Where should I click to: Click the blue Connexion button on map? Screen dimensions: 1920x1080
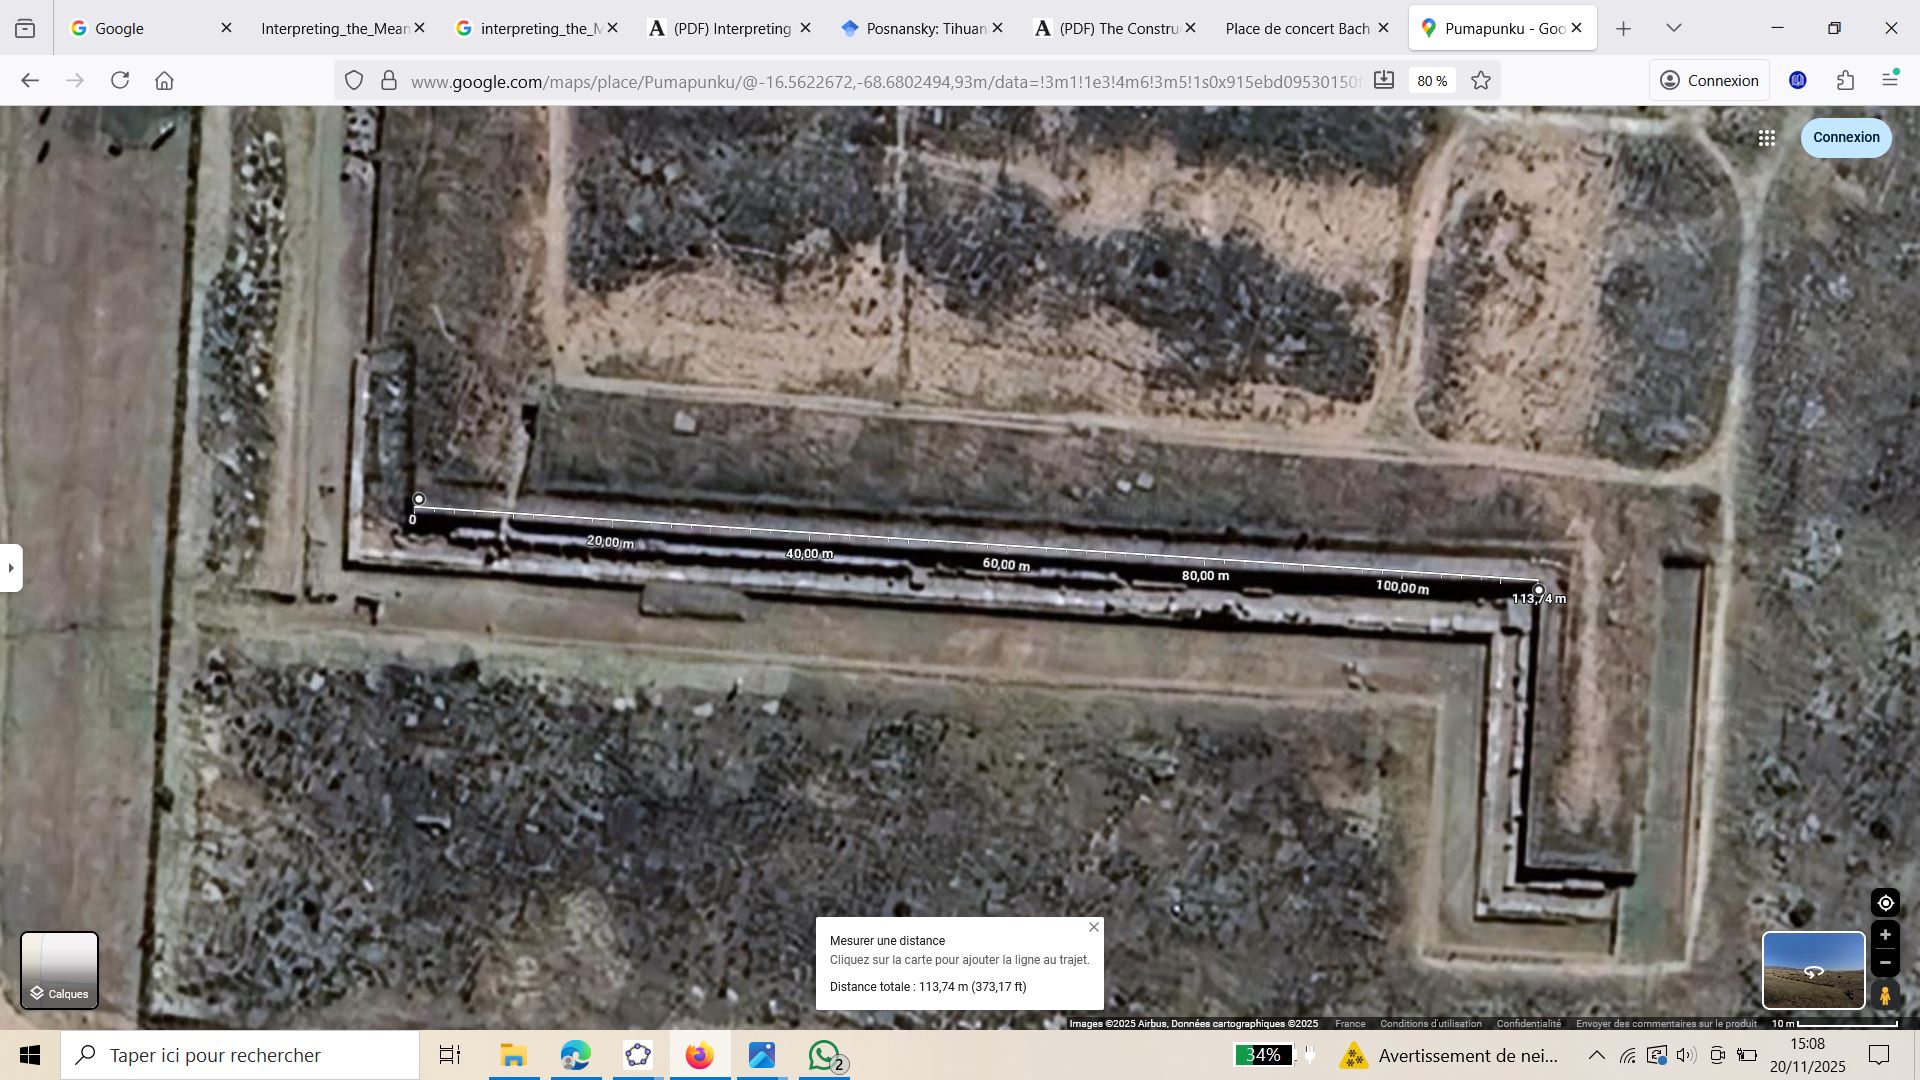[1845, 137]
